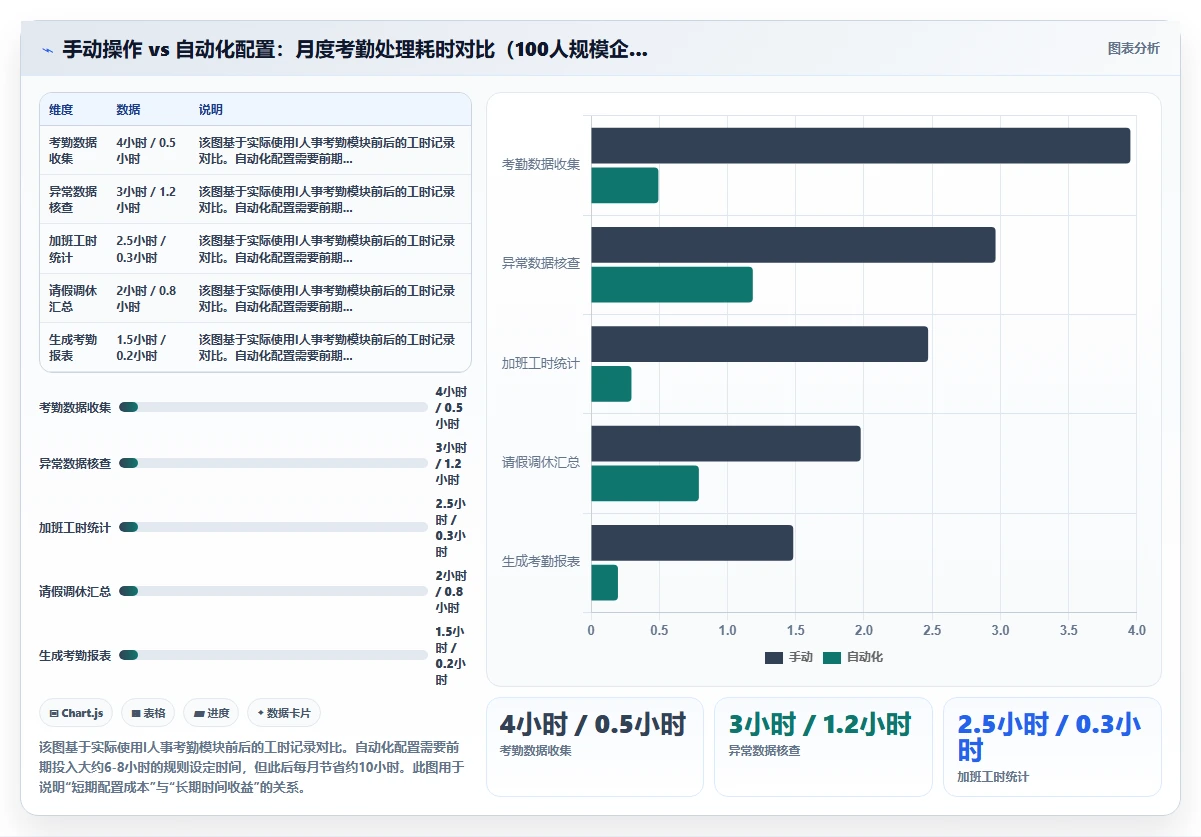Click the 请假调休汇总 label on chart y-axis

[x=541, y=462]
